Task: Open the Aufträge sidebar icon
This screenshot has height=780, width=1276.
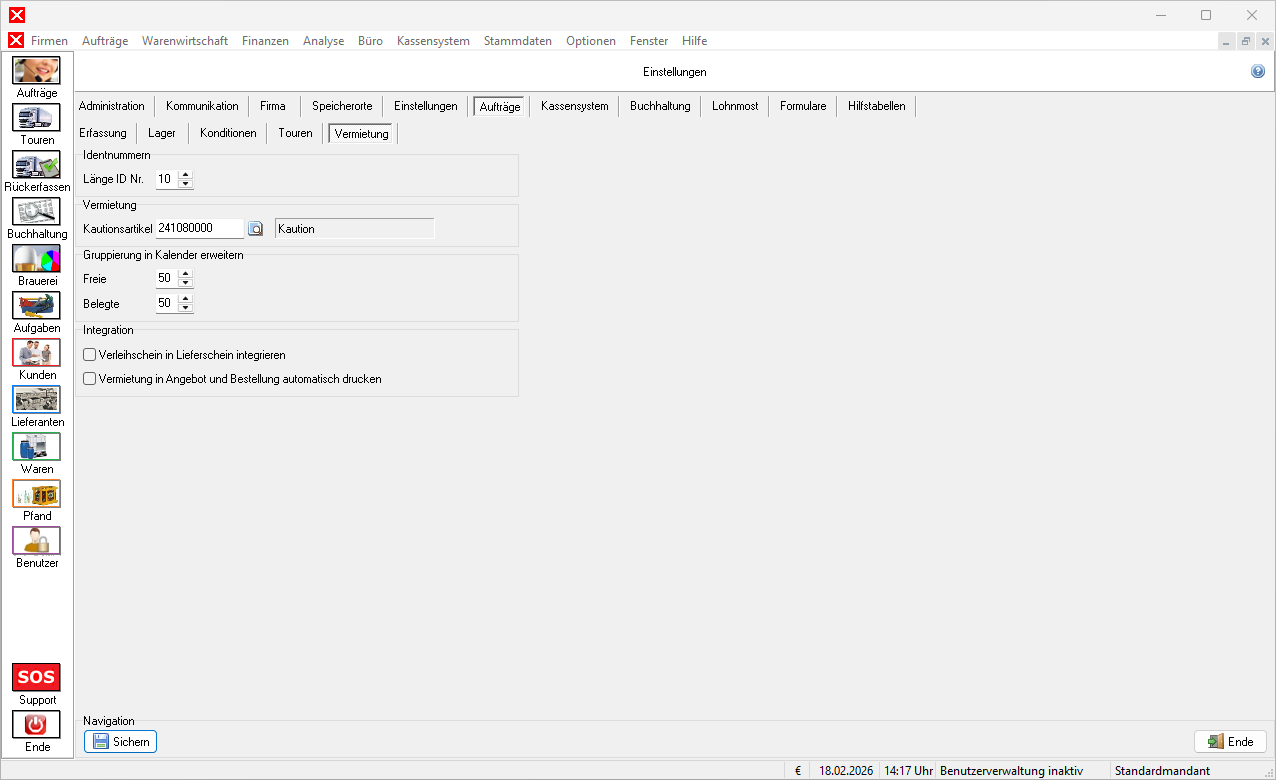Action: 36,71
